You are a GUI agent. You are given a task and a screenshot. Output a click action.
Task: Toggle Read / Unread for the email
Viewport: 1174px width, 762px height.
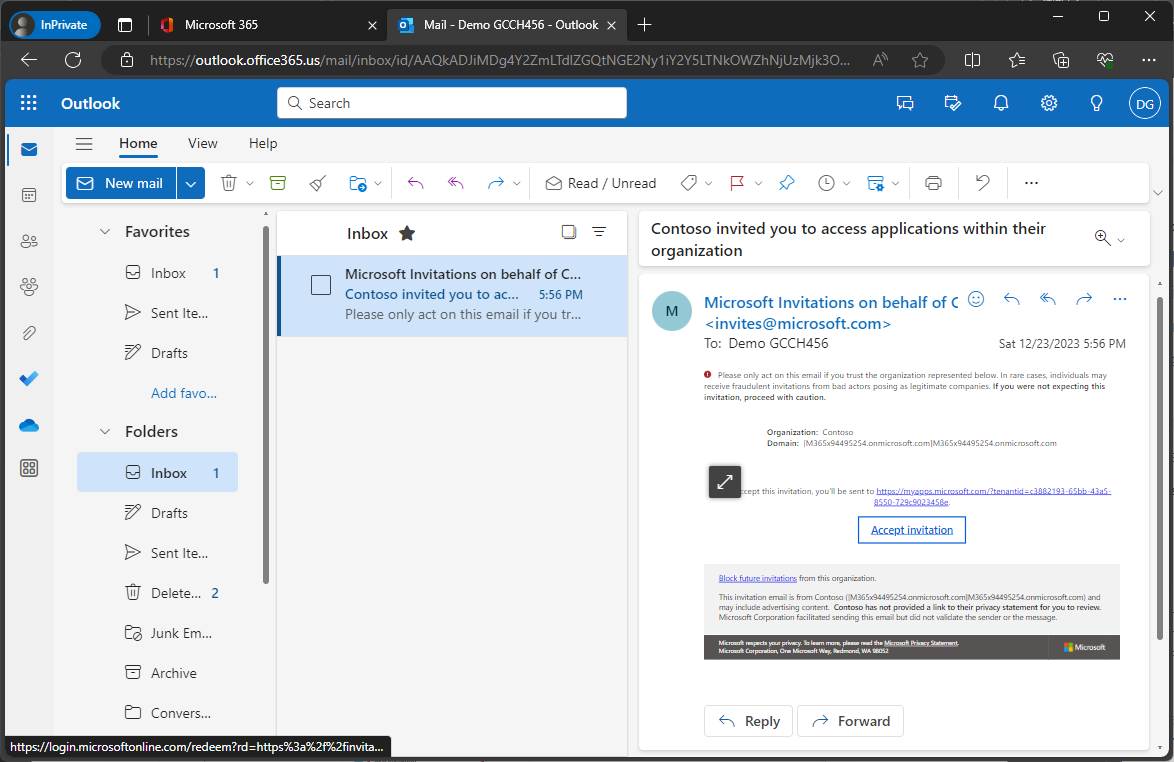click(600, 183)
